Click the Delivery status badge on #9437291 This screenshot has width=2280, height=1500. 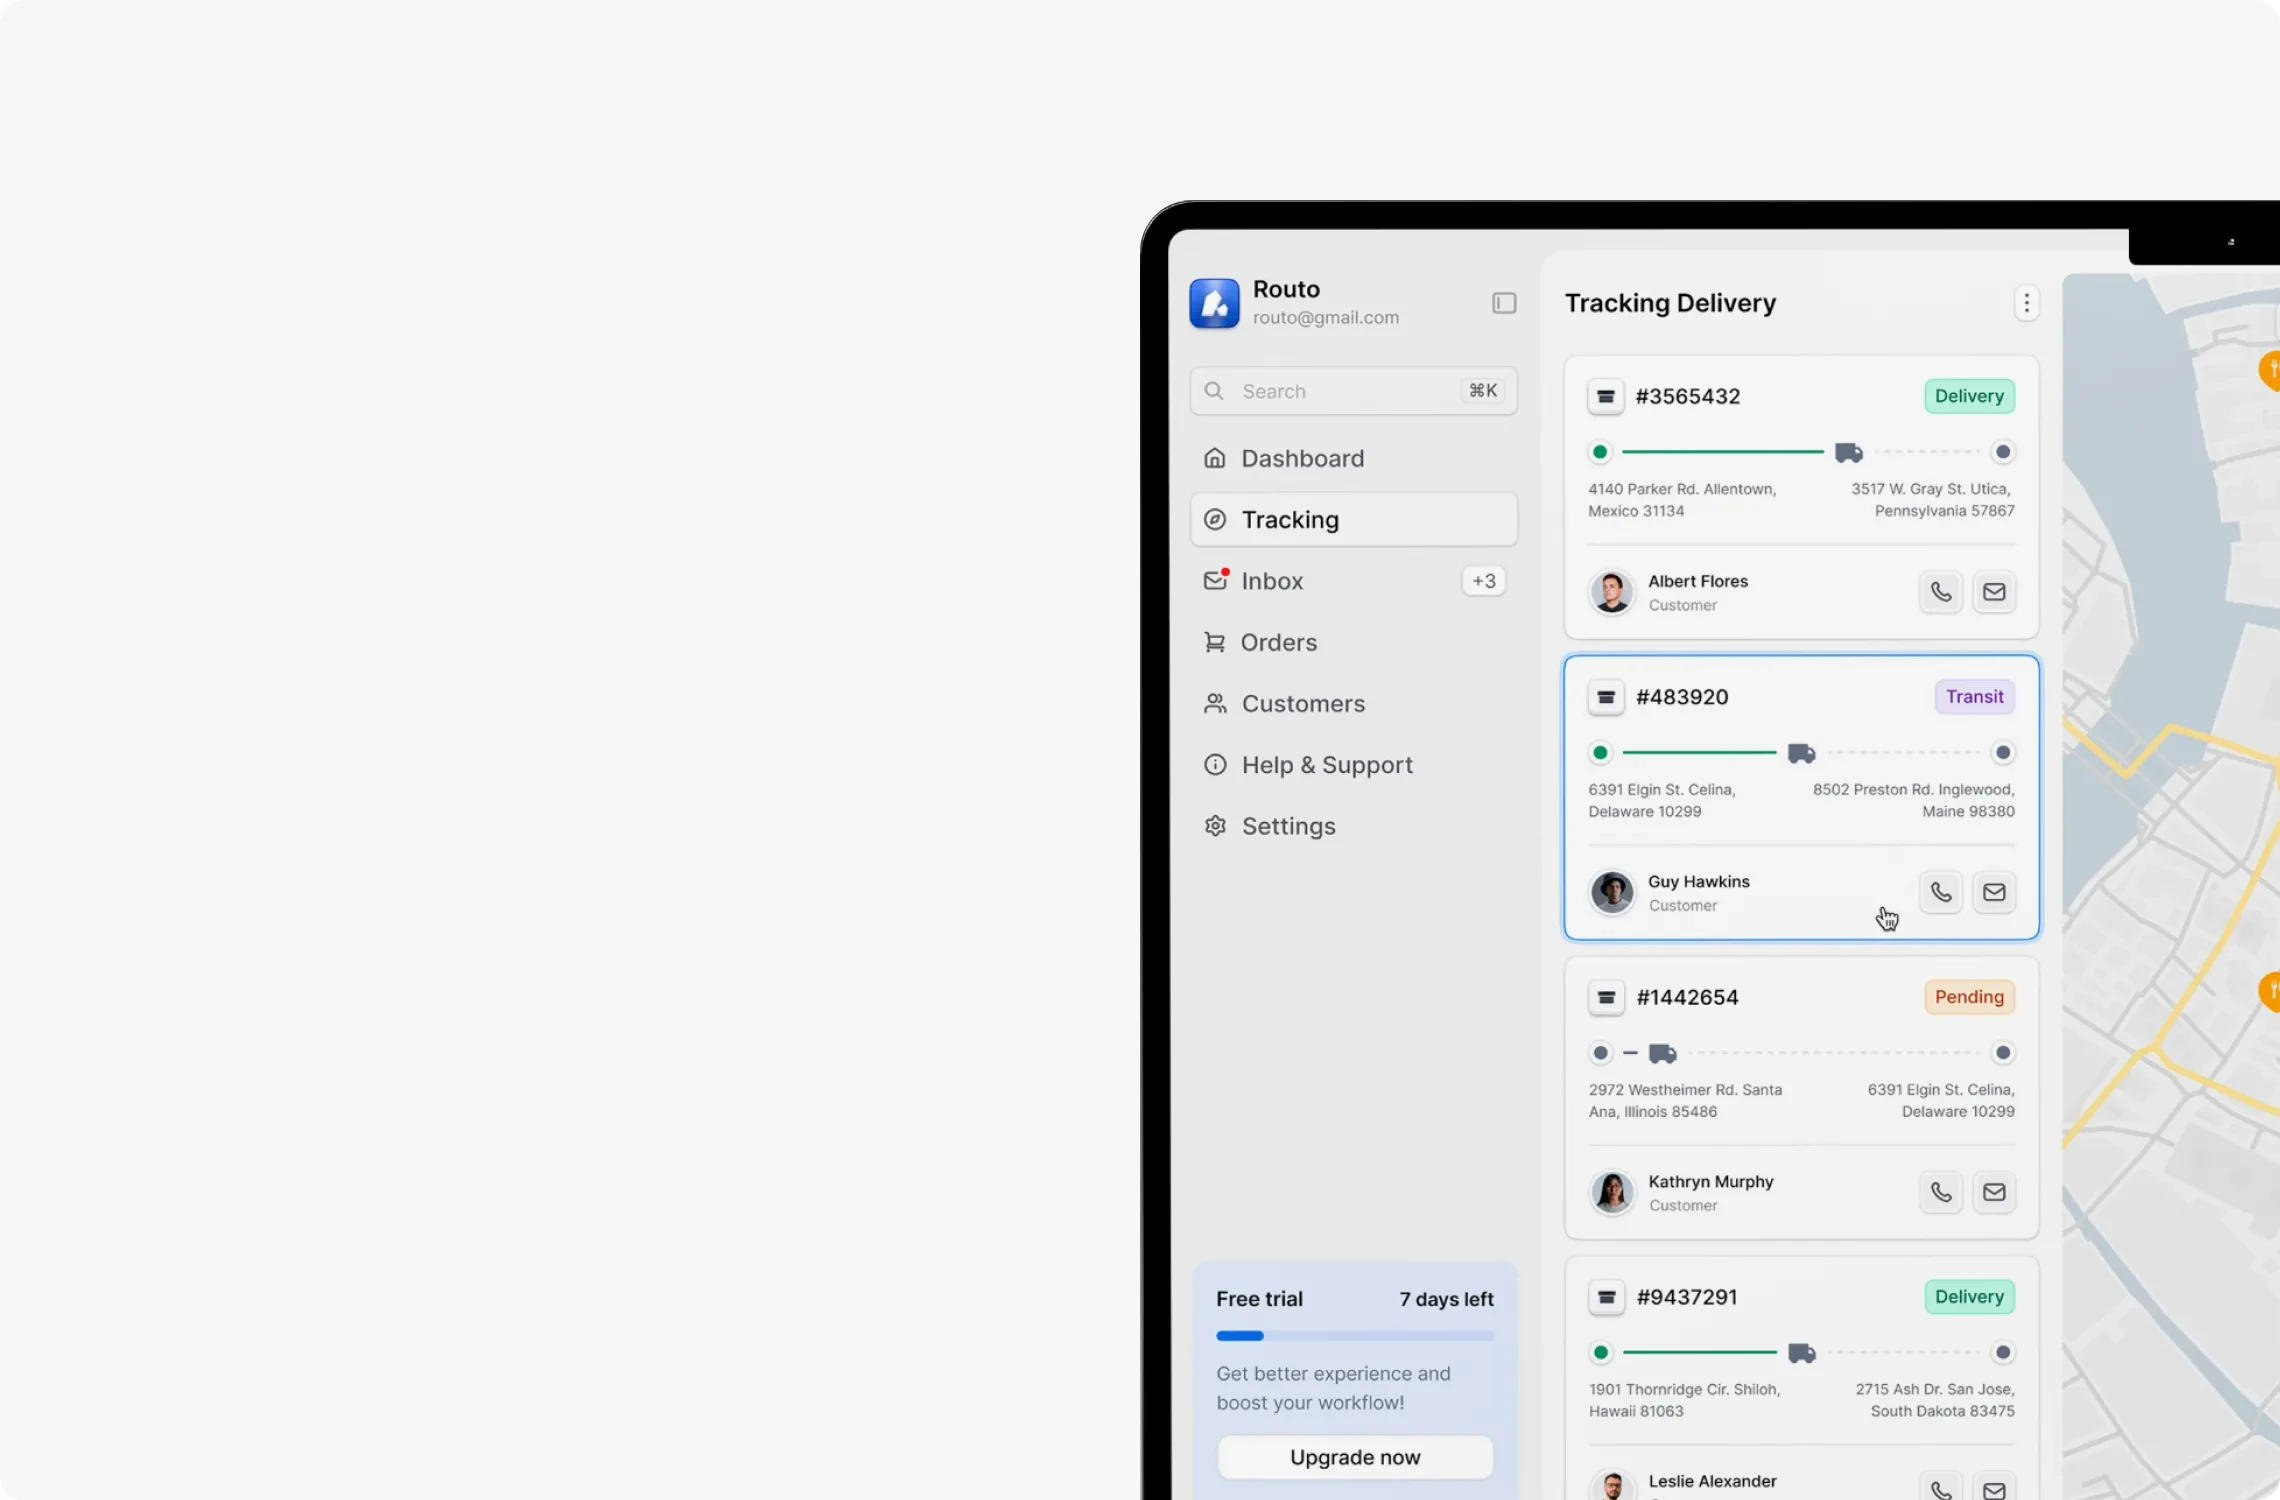point(1969,1297)
